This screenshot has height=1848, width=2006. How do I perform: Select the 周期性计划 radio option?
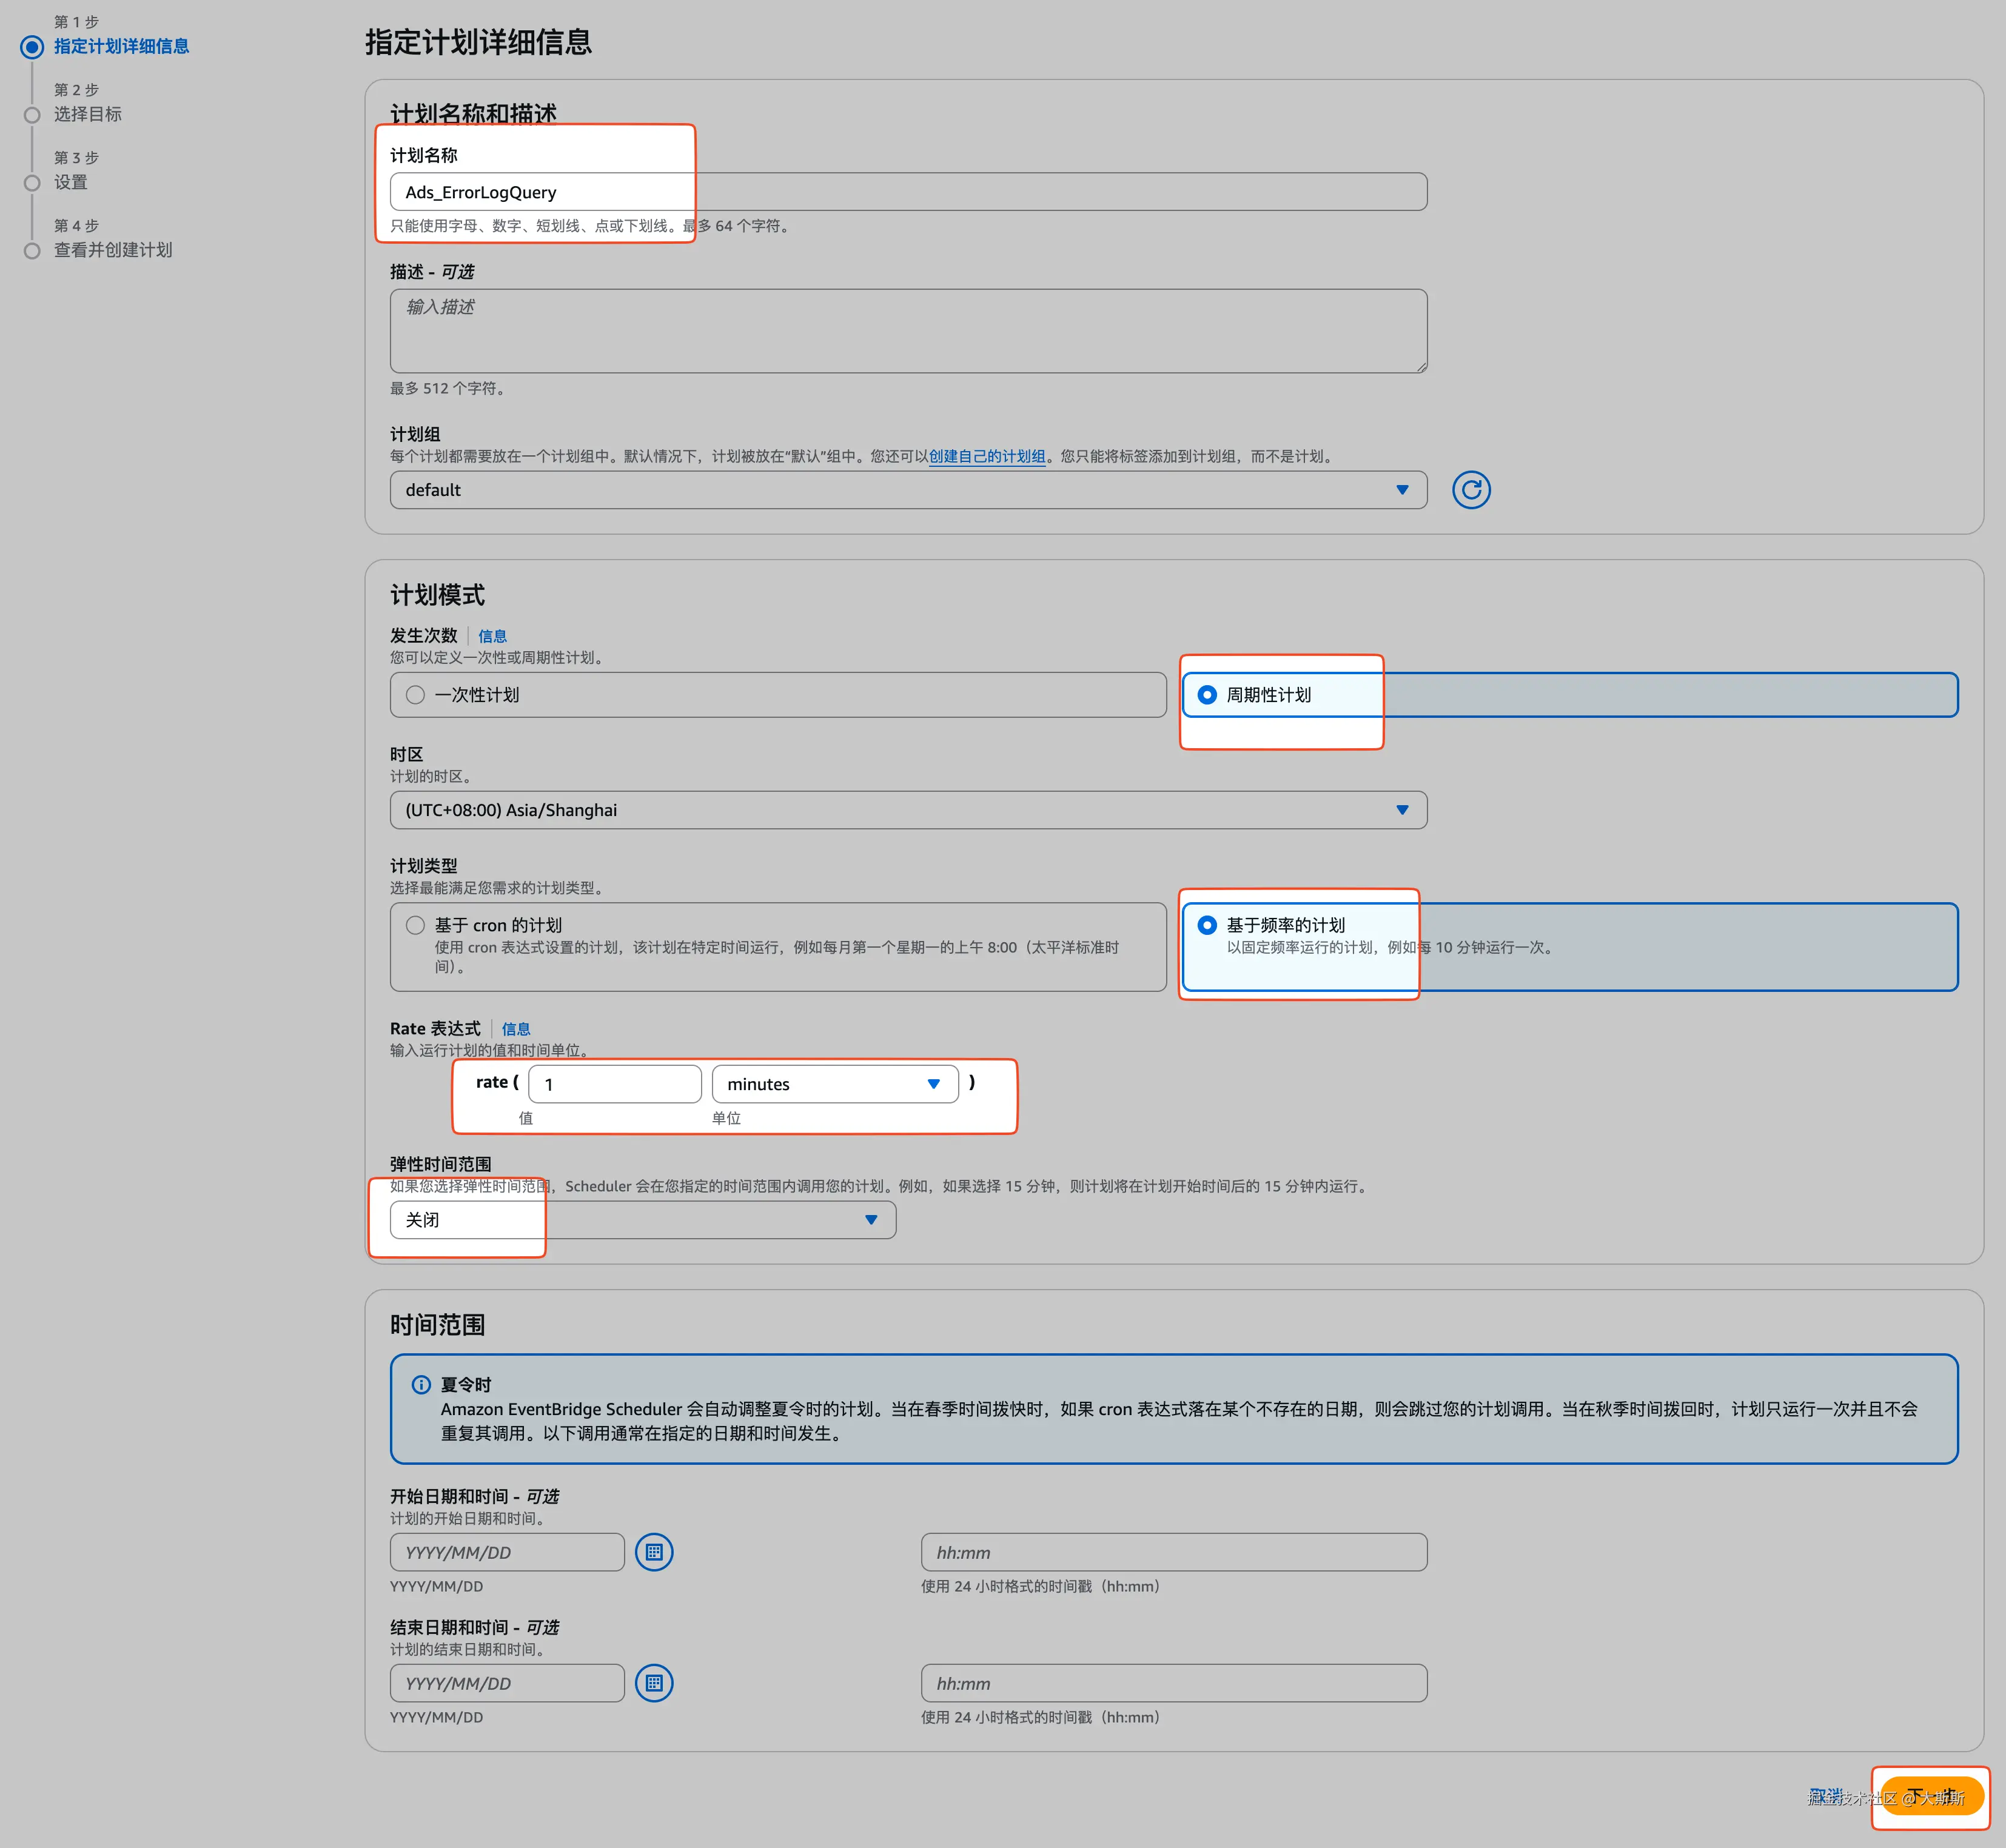1207,695
